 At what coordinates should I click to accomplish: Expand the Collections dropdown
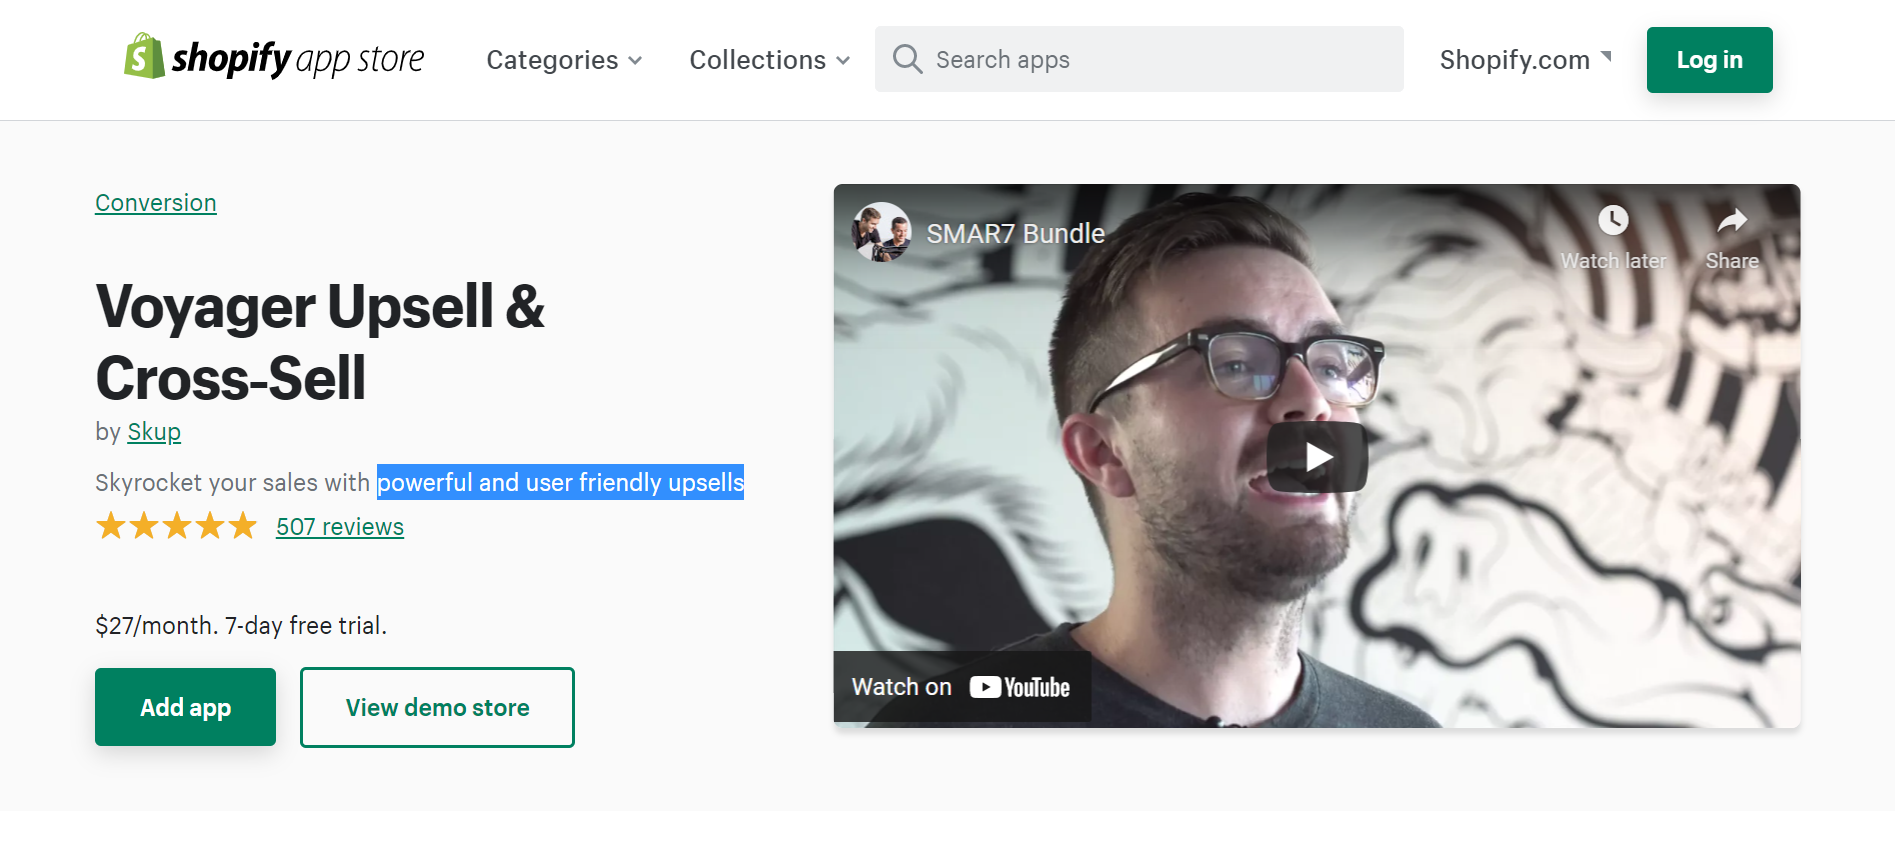(x=770, y=60)
